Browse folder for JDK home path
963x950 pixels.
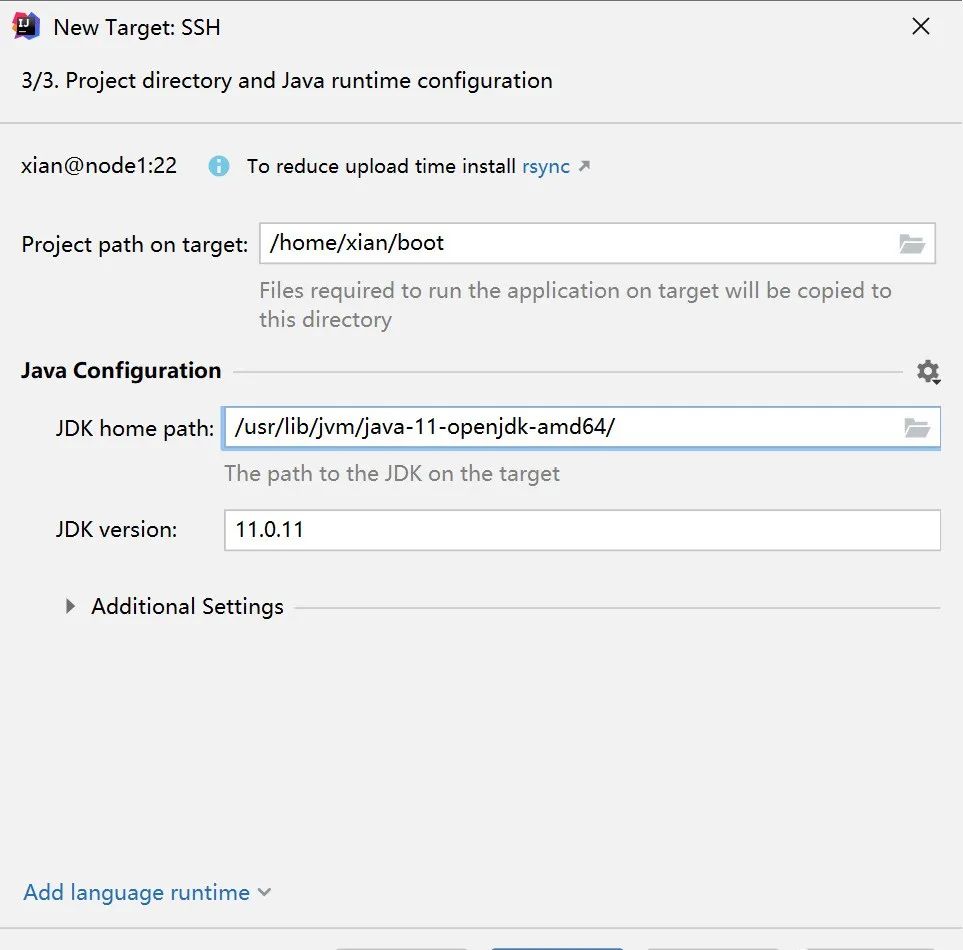tap(916, 427)
